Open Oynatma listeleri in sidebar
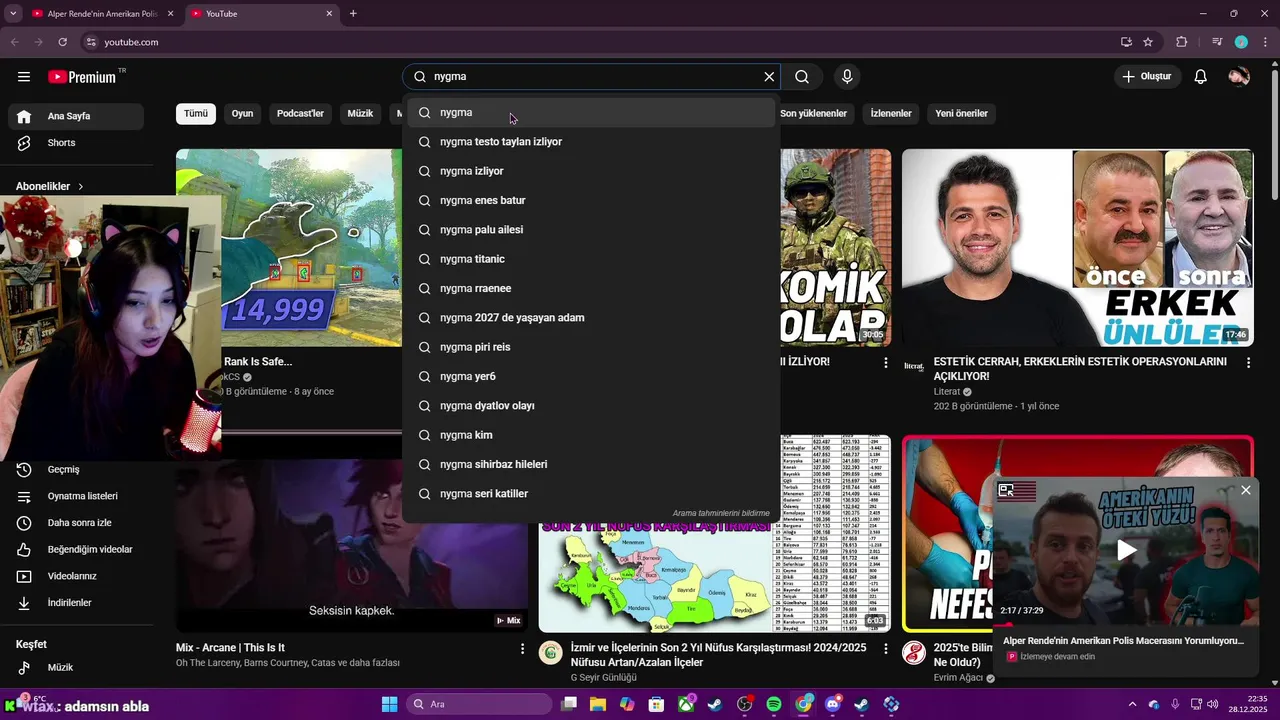Image resolution: width=1280 pixels, height=720 pixels. pyautogui.click(x=76, y=496)
